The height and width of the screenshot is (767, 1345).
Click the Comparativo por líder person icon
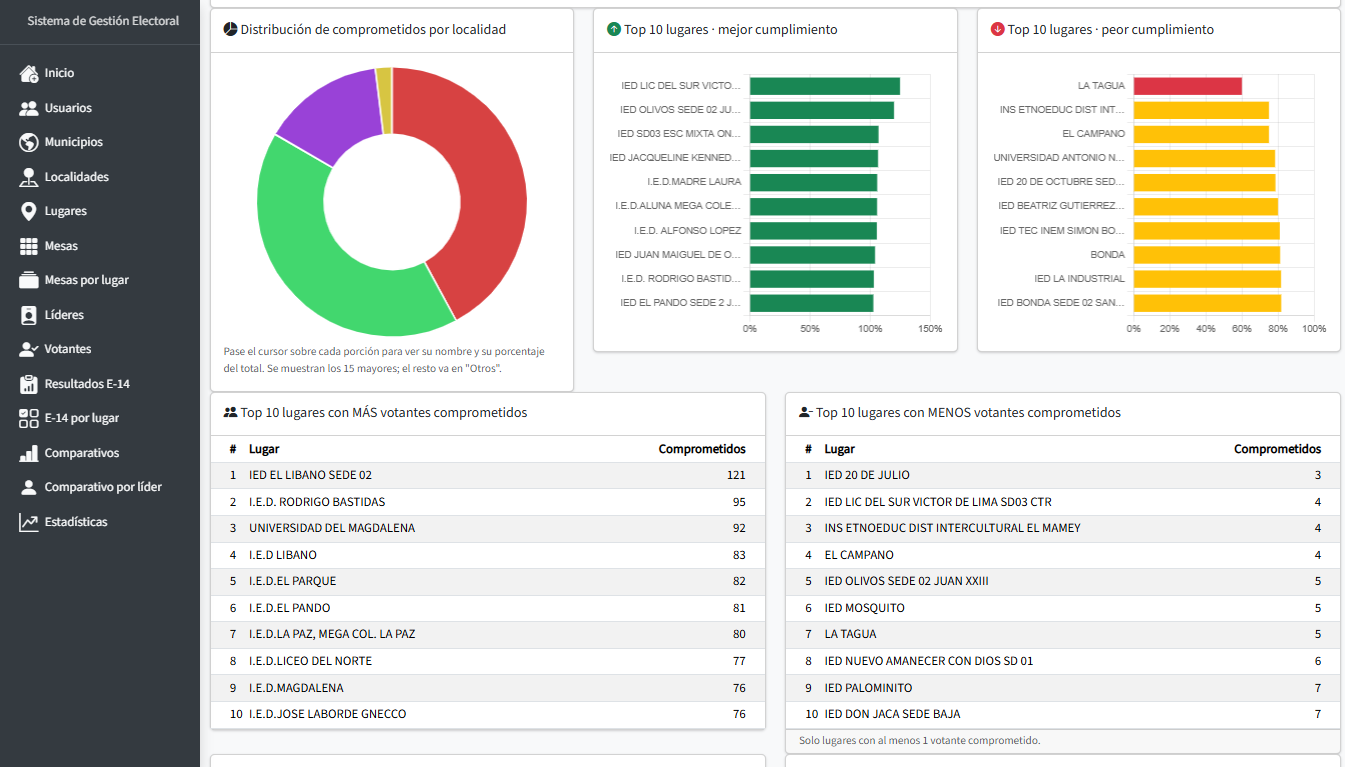28,487
